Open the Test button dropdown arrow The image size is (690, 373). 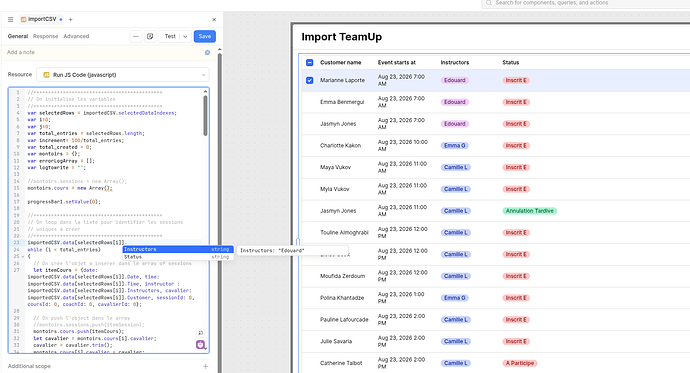185,37
